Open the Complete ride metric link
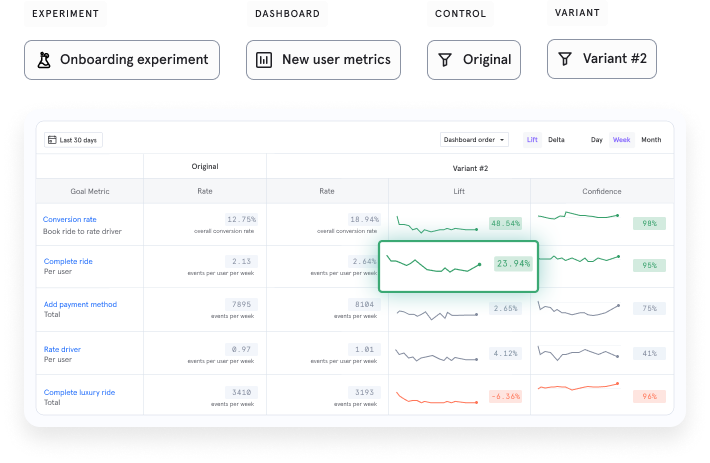The image size is (710, 463). coord(68,261)
